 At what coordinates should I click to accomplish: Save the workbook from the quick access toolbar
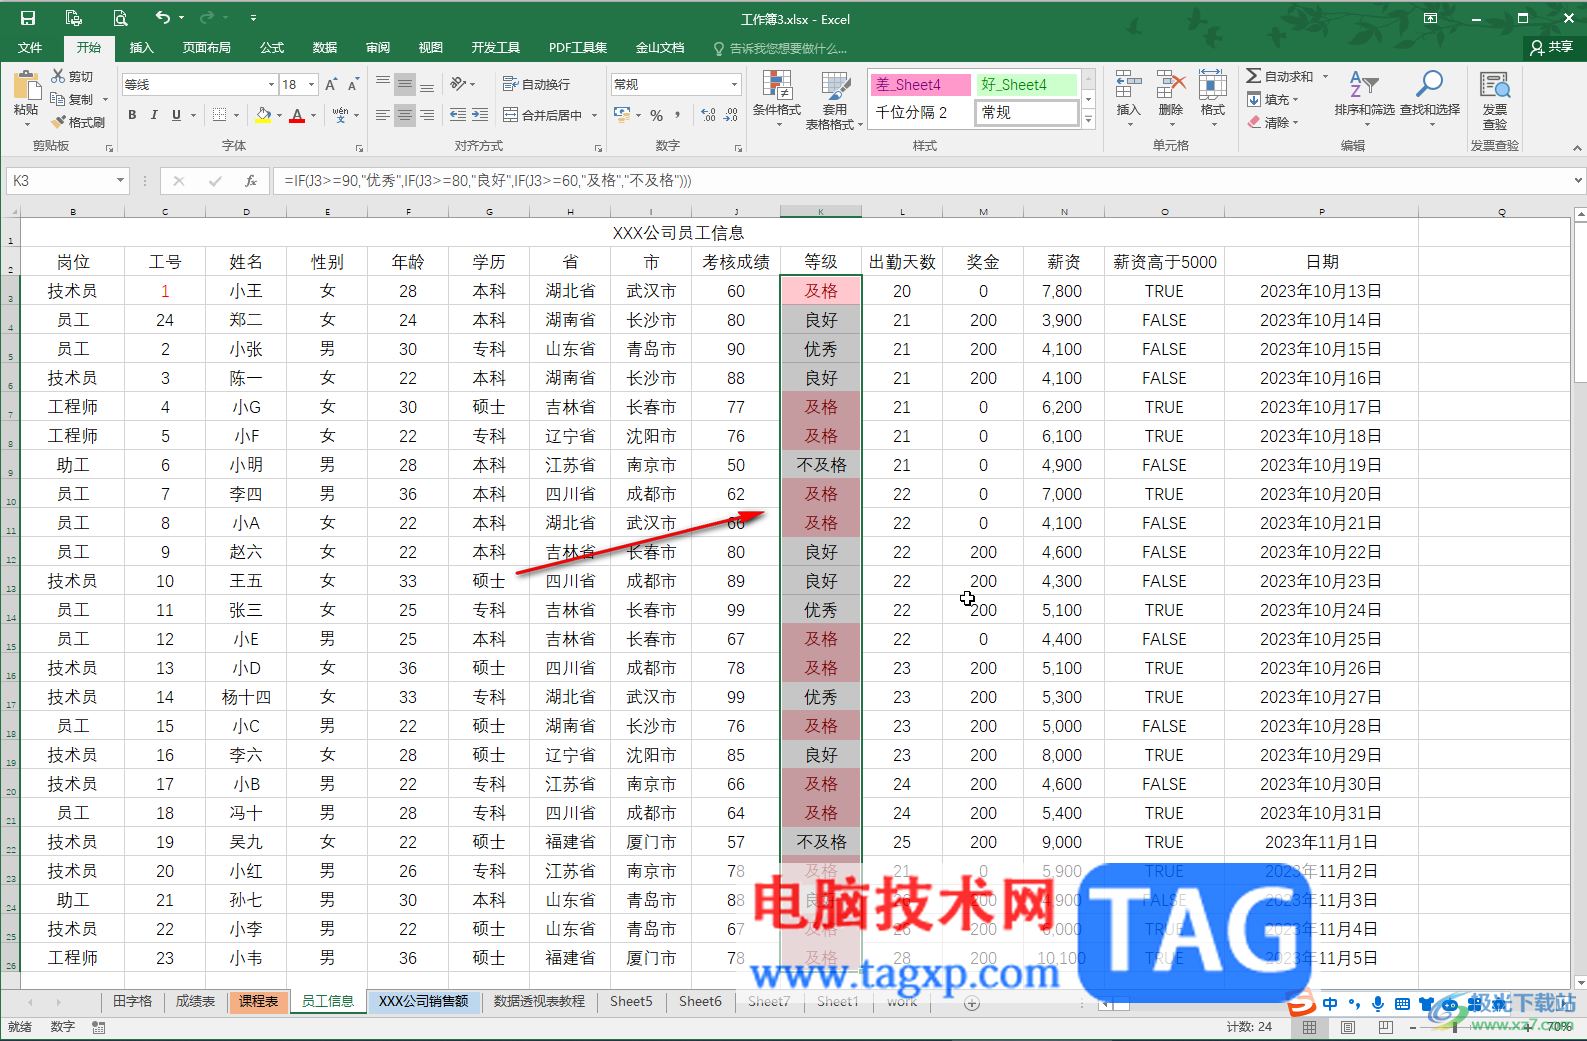[x=28, y=18]
